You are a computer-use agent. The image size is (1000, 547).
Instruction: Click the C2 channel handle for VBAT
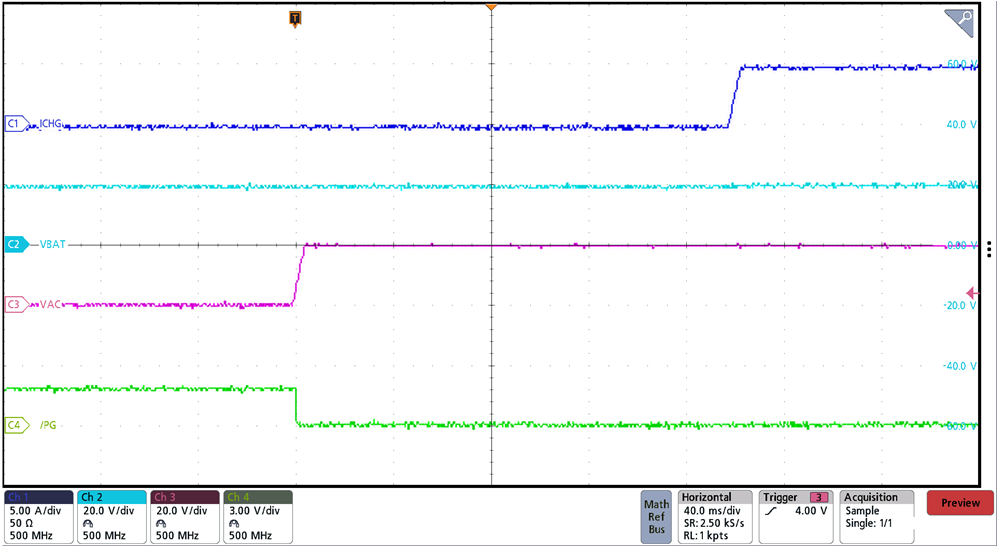pos(15,244)
